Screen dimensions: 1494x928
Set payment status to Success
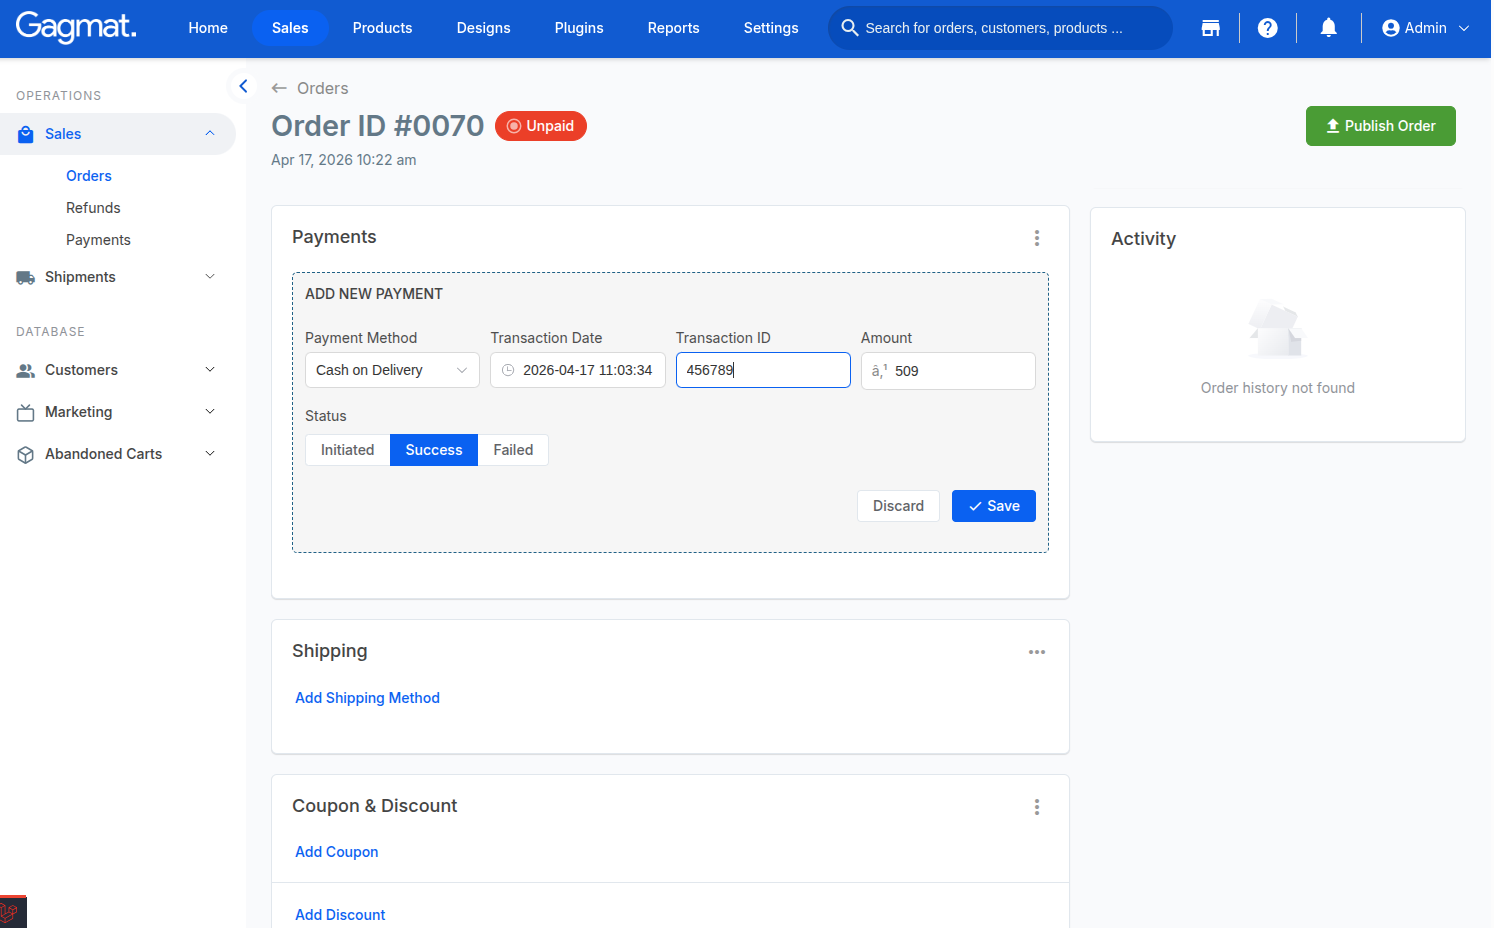pos(434,450)
